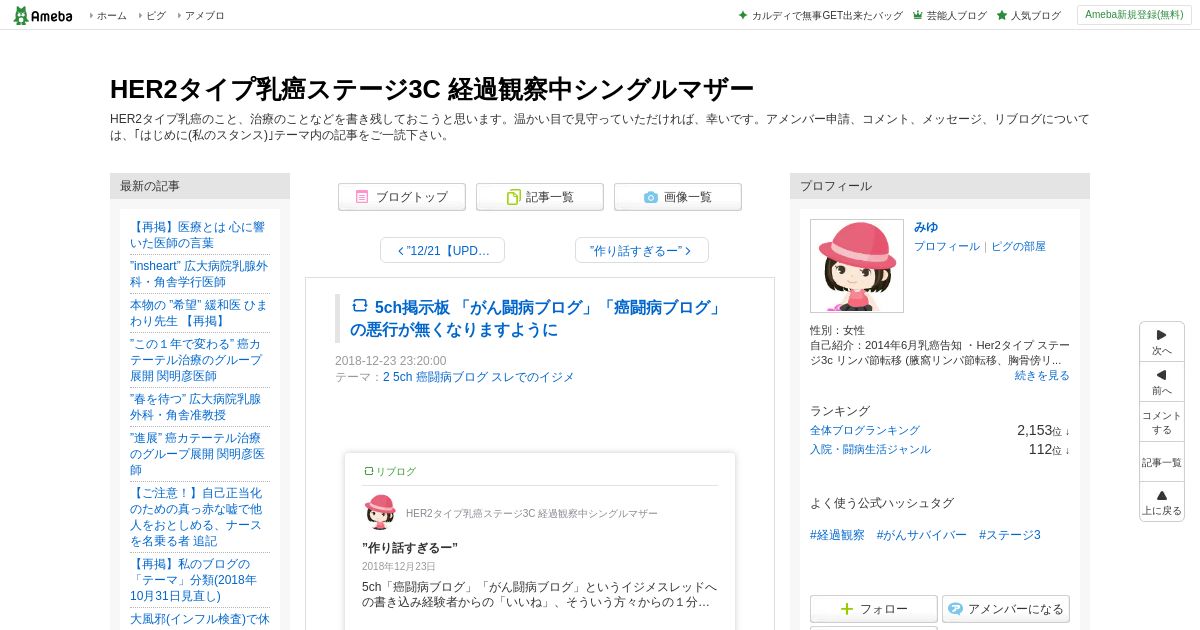Image resolution: width=1200 pixels, height=630 pixels.
Task: Click hashtag #経過観察
Action: pyautogui.click(x=837, y=535)
